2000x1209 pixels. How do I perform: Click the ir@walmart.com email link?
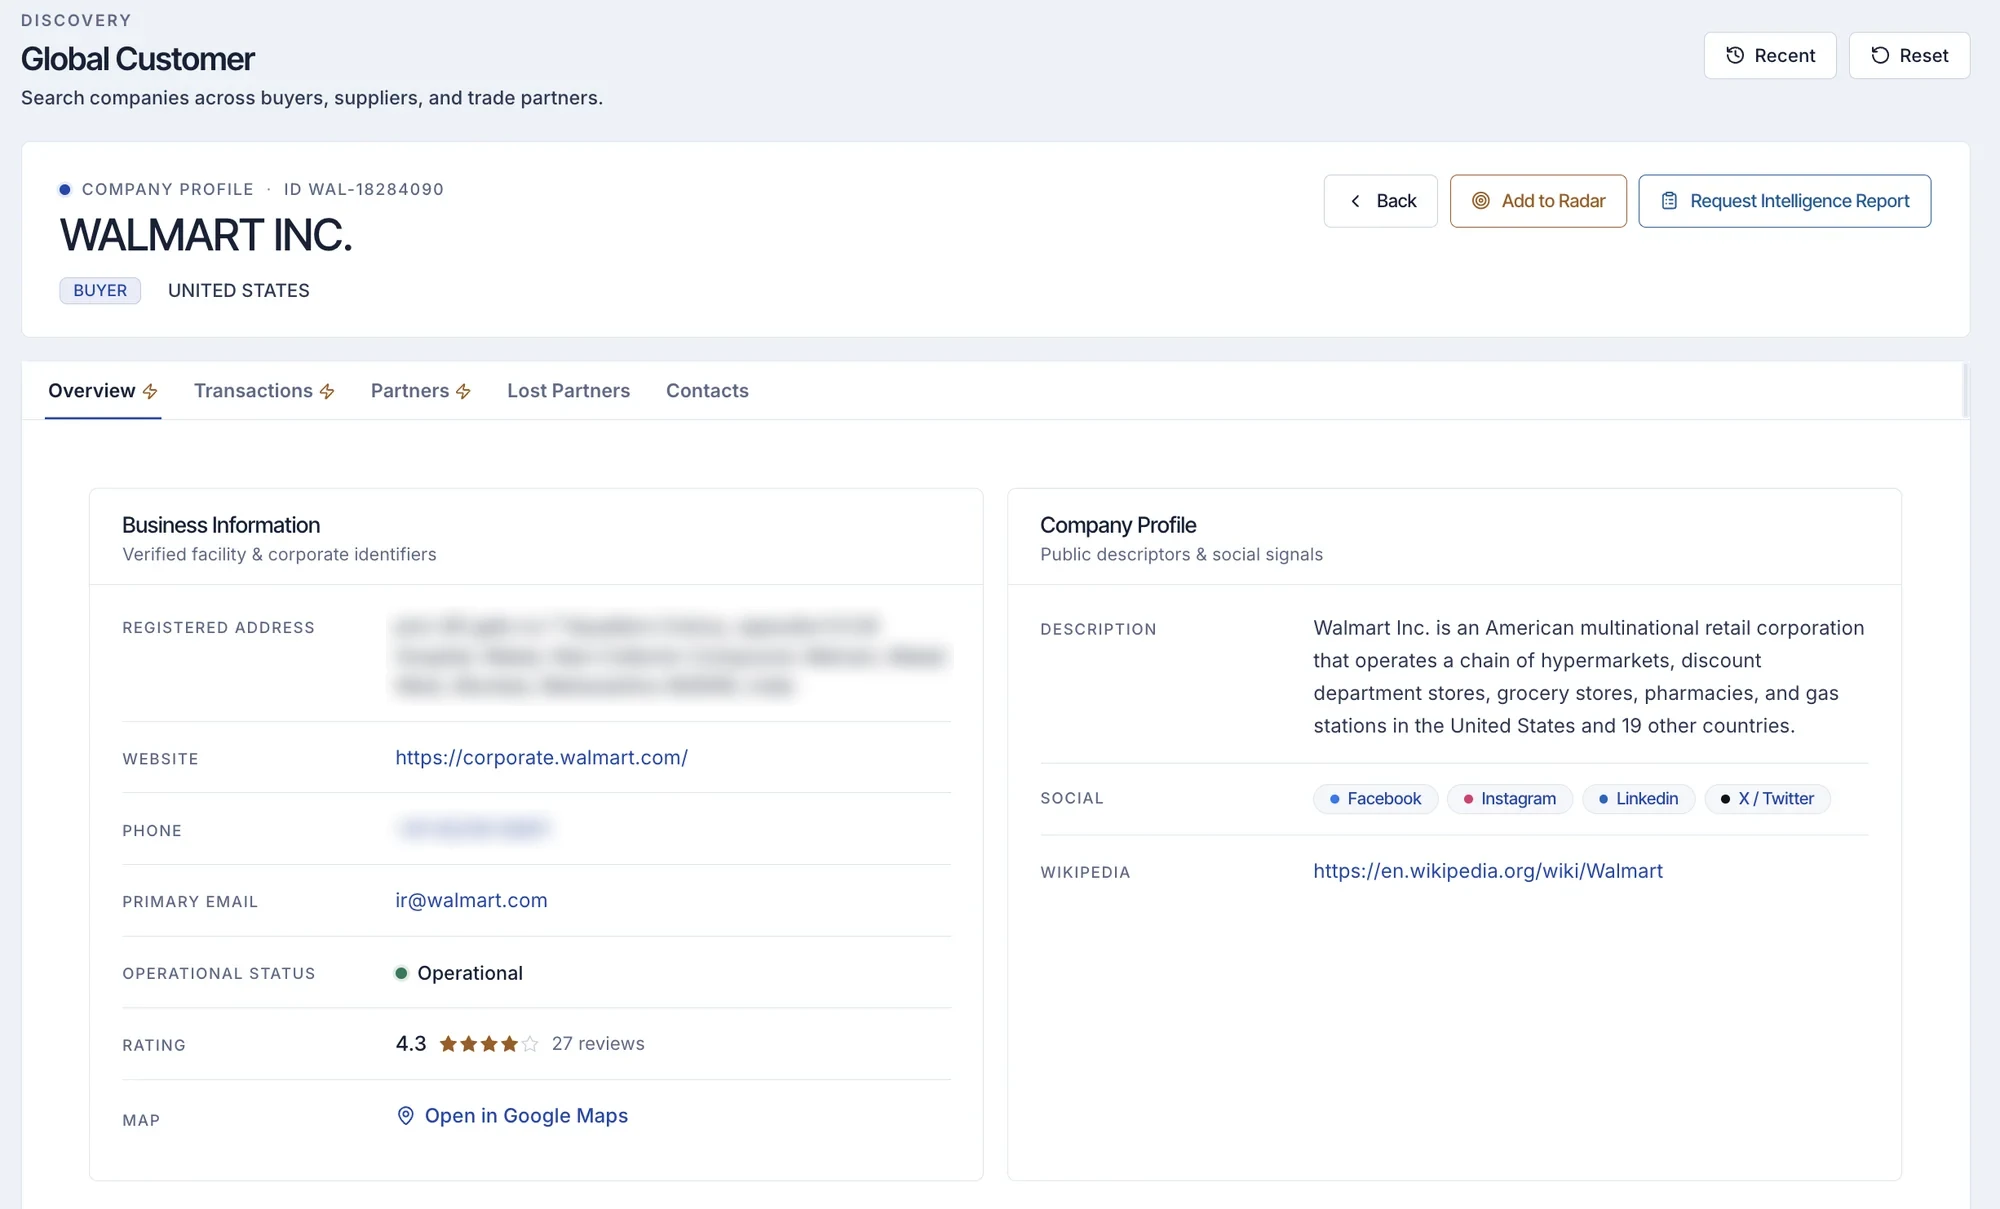(471, 900)
